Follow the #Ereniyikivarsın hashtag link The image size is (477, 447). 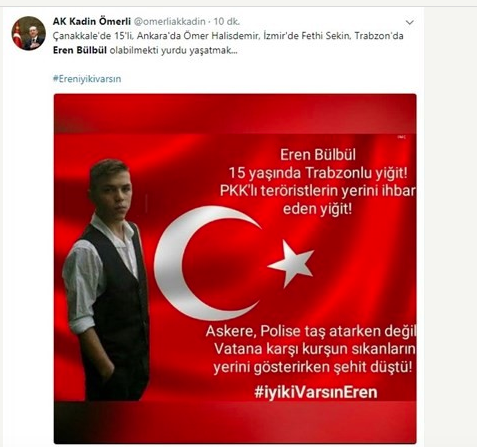tap(87, 79)
